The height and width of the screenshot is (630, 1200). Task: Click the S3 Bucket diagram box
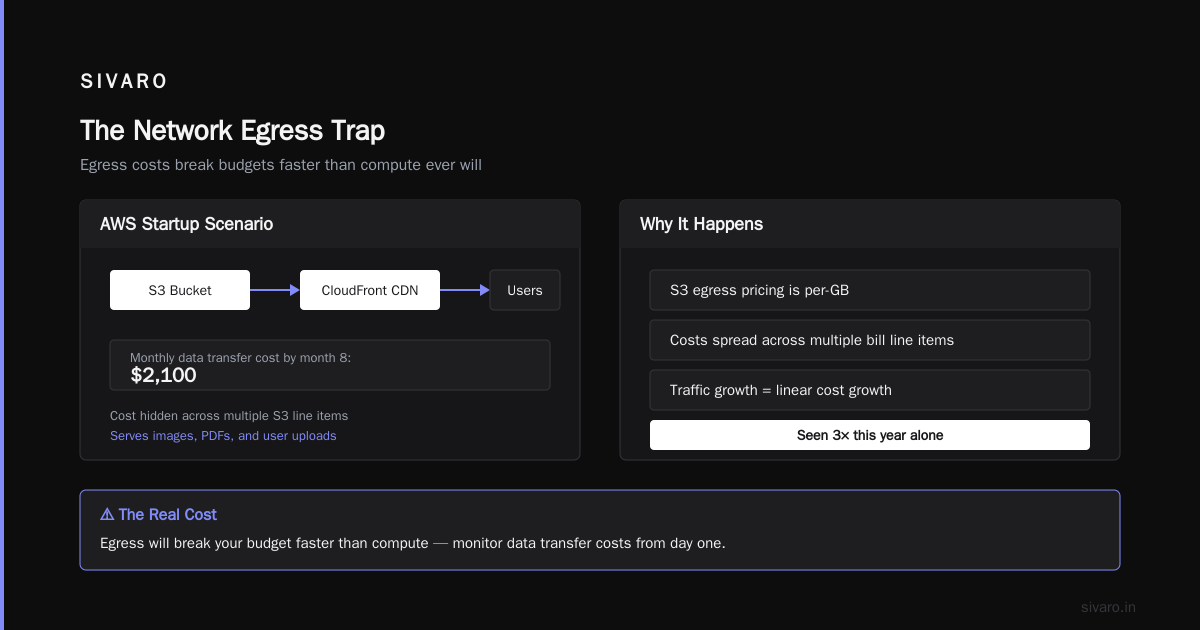tap(180, 290)
